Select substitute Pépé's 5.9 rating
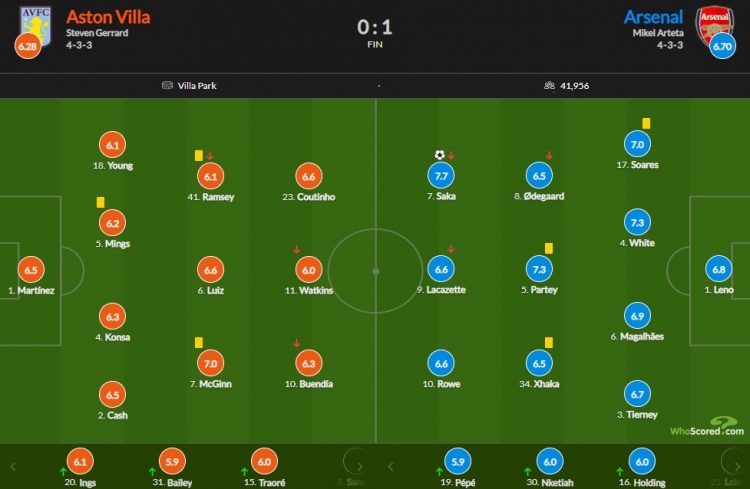750x489 pixels. tap(458, 461)
